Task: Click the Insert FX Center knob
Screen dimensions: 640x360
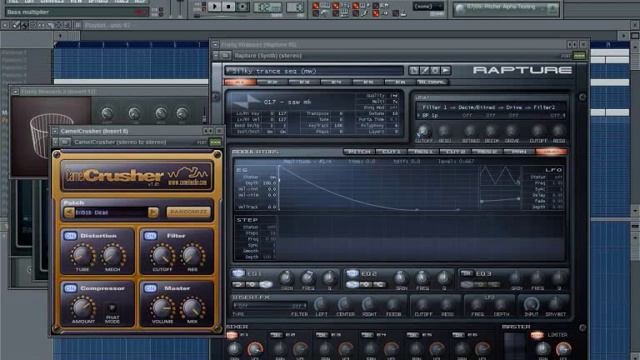Action: click(x=344, y=304)
